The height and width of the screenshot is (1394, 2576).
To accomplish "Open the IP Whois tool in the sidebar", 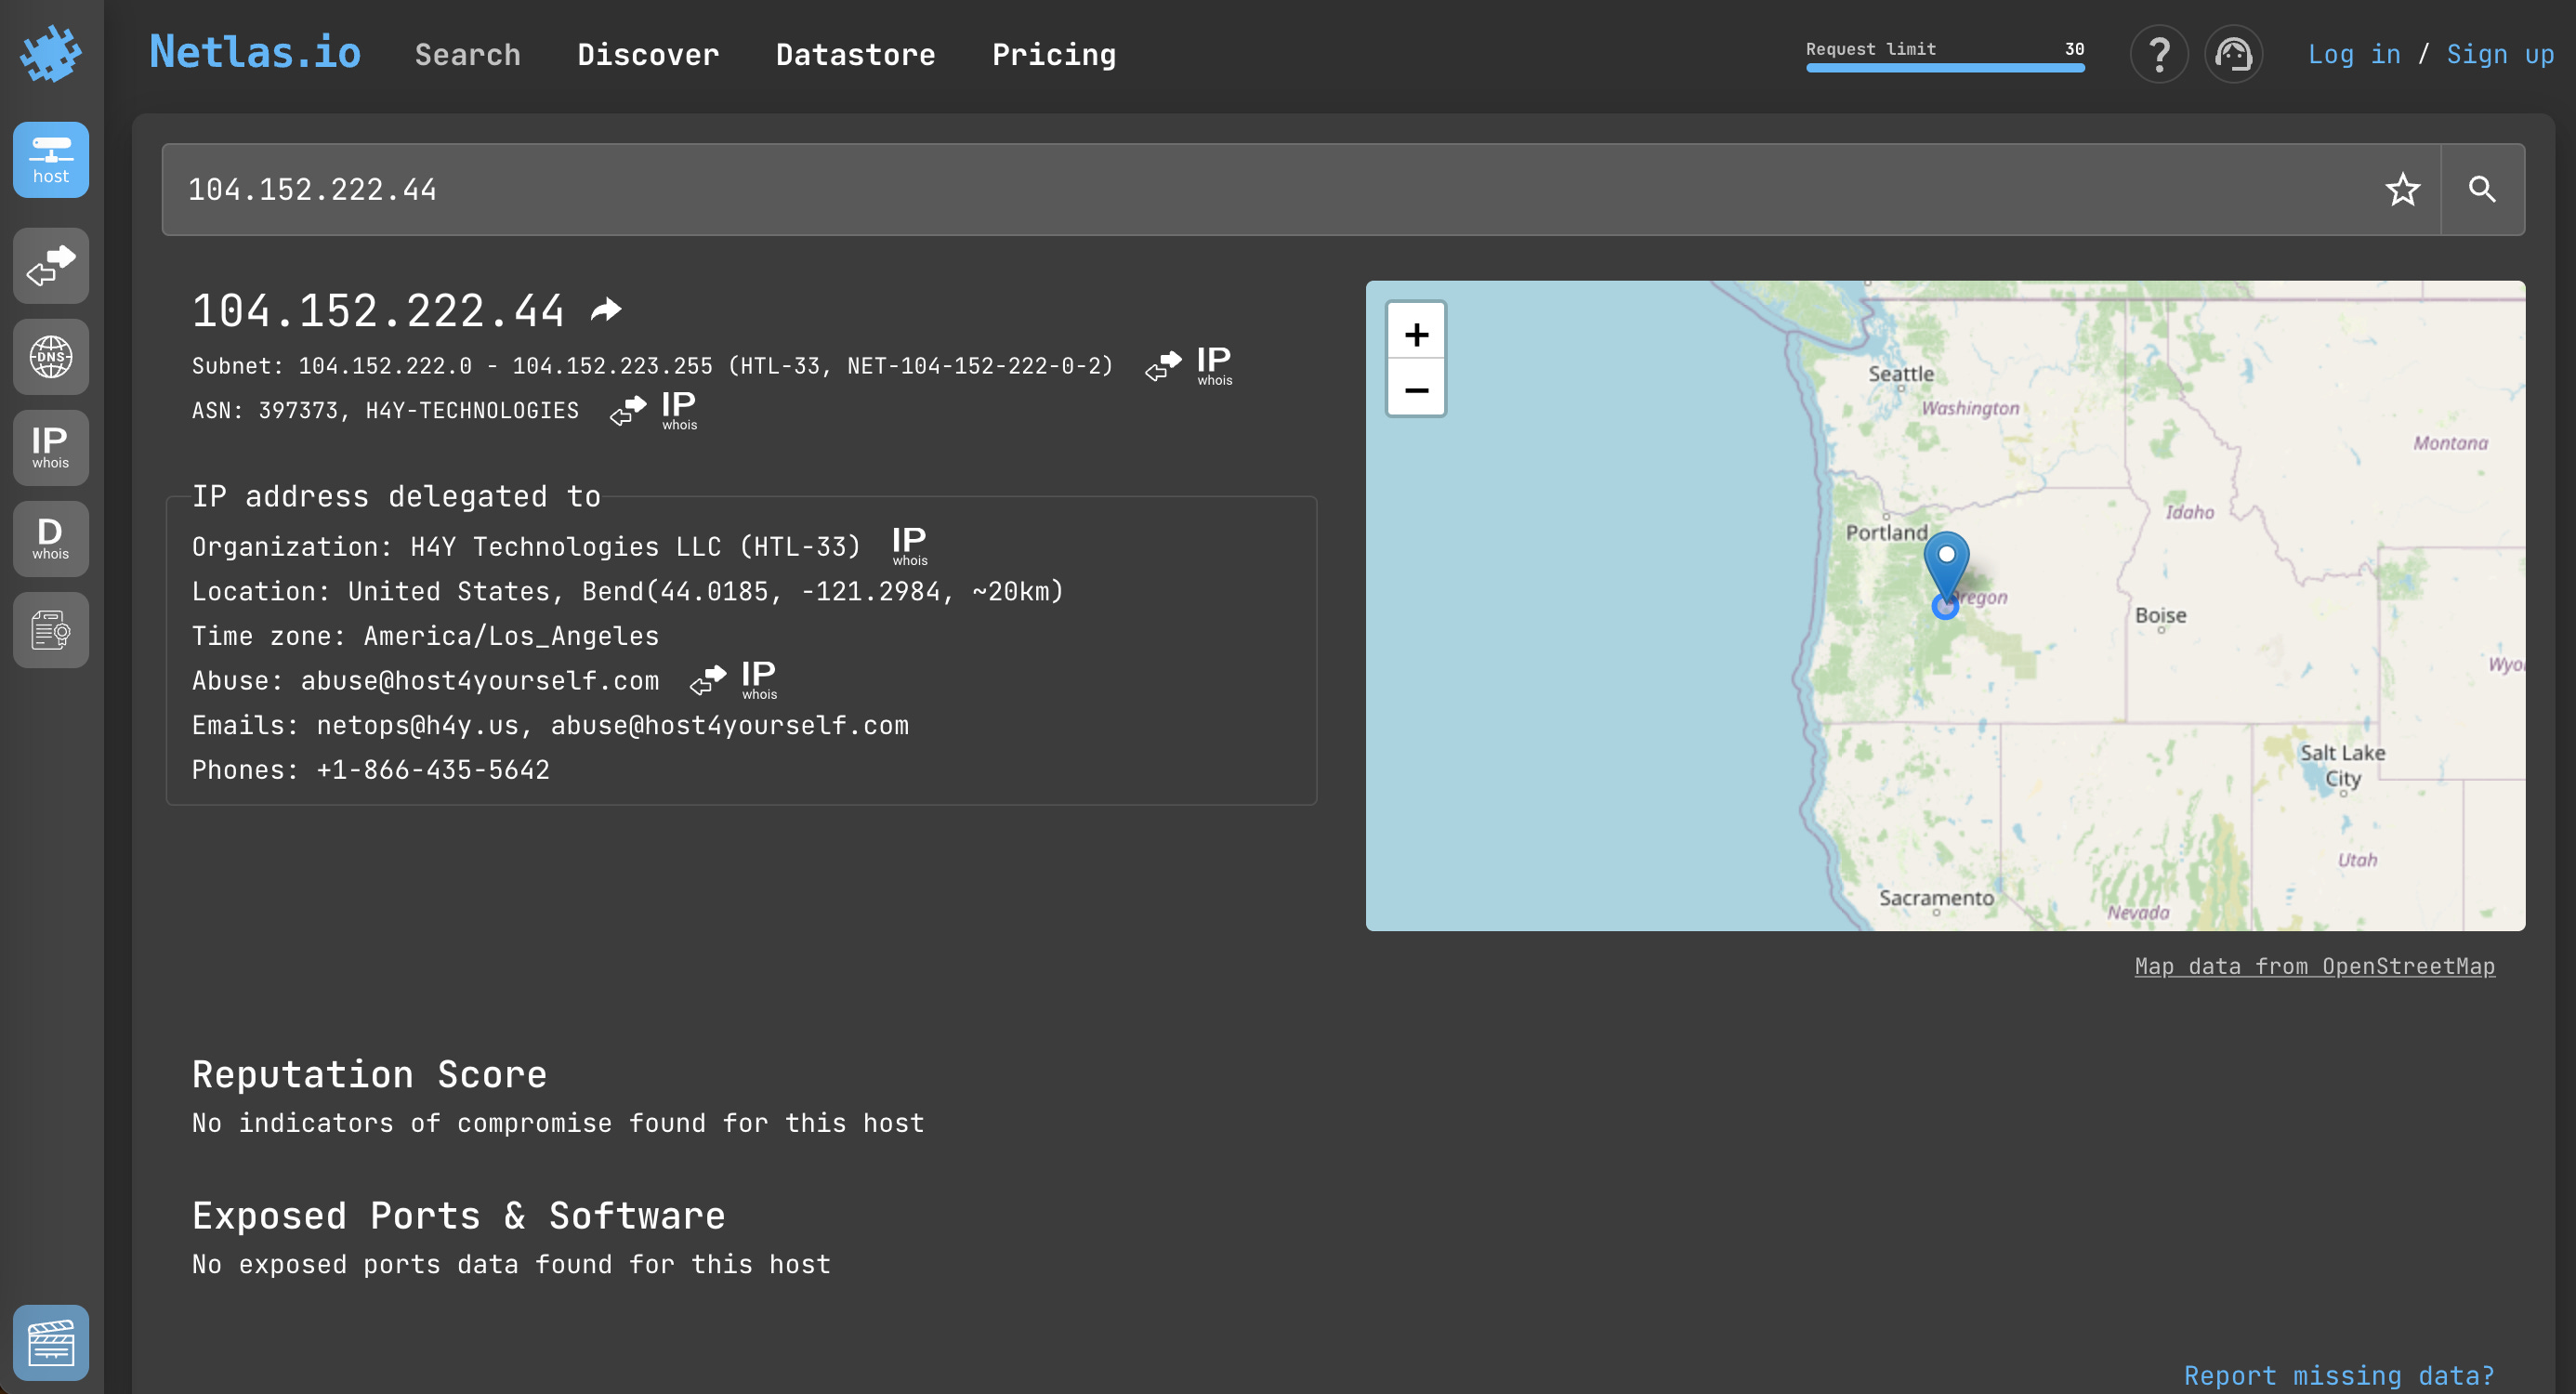I will click(50, 447).
